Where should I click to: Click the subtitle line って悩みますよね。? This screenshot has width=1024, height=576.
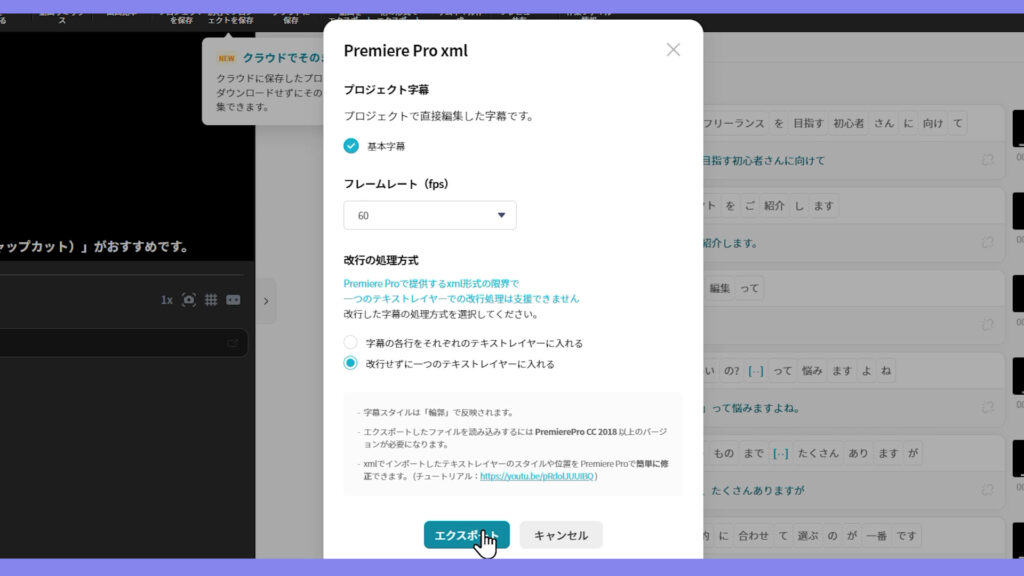[756, 408]
